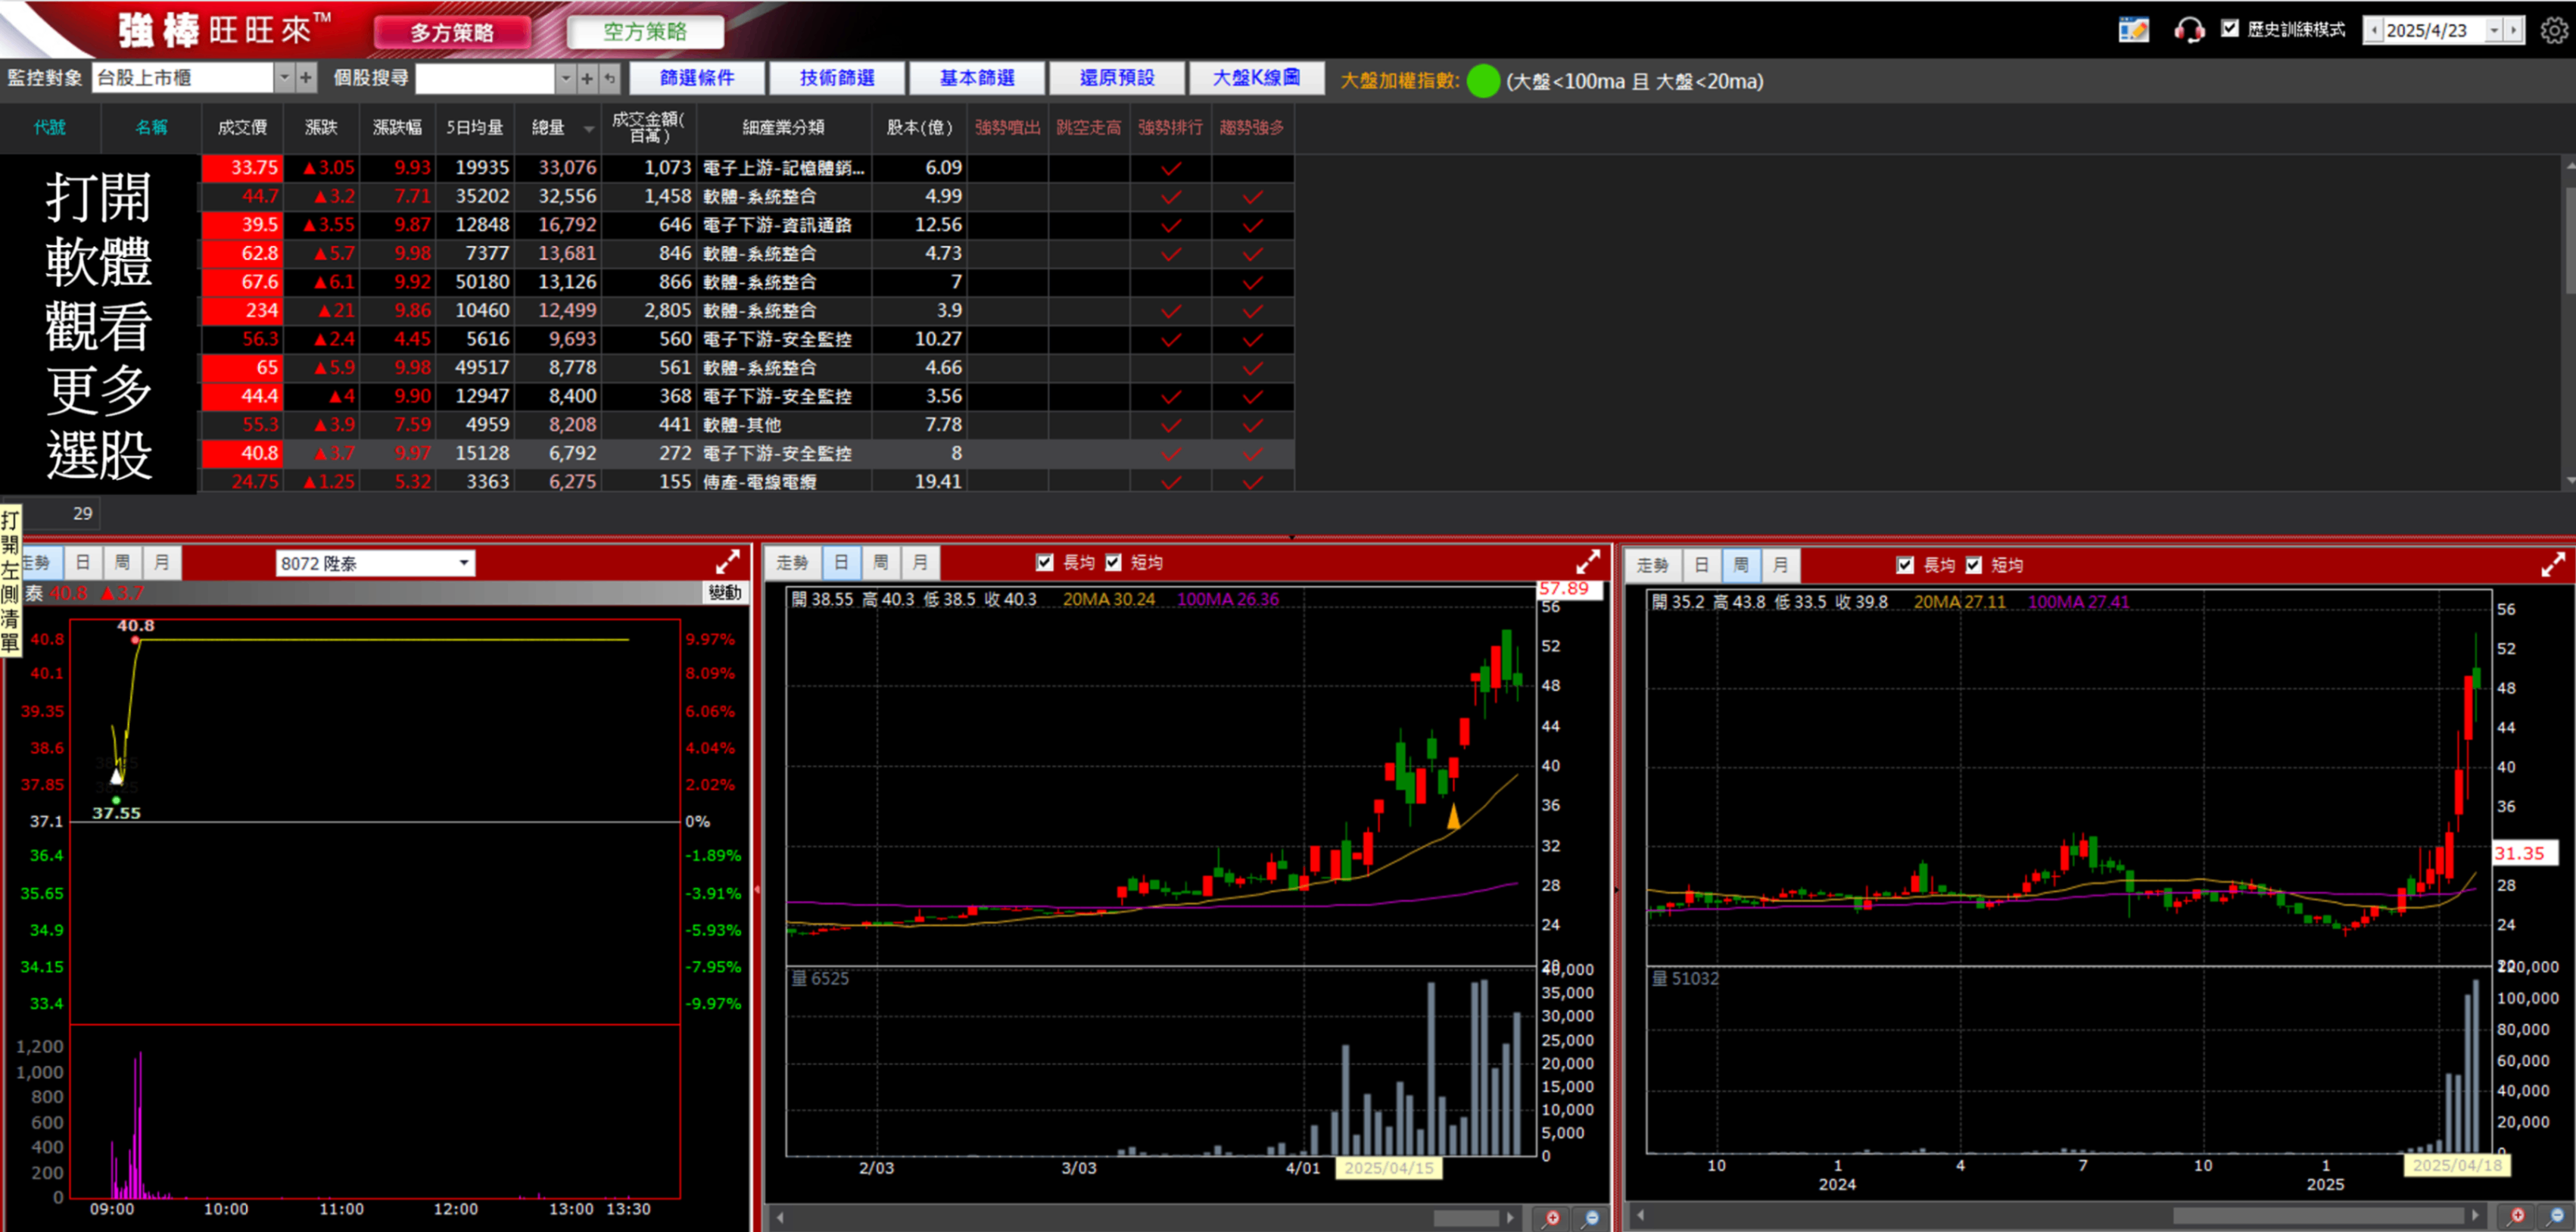
Task: Select 月 tab in left chart panel
Action: pyautogui.click(x=162, y=562)
